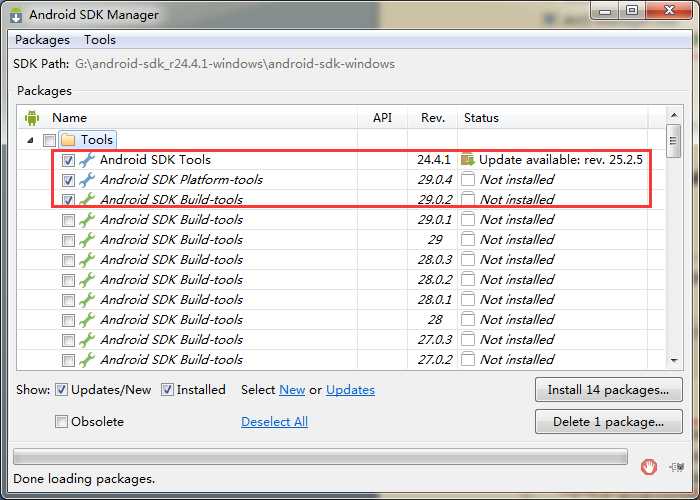Viewport: 700px width, 500px height.
Task: Check Build-tools 29.0.1 checkbox
Action: [x=68, y=220]
